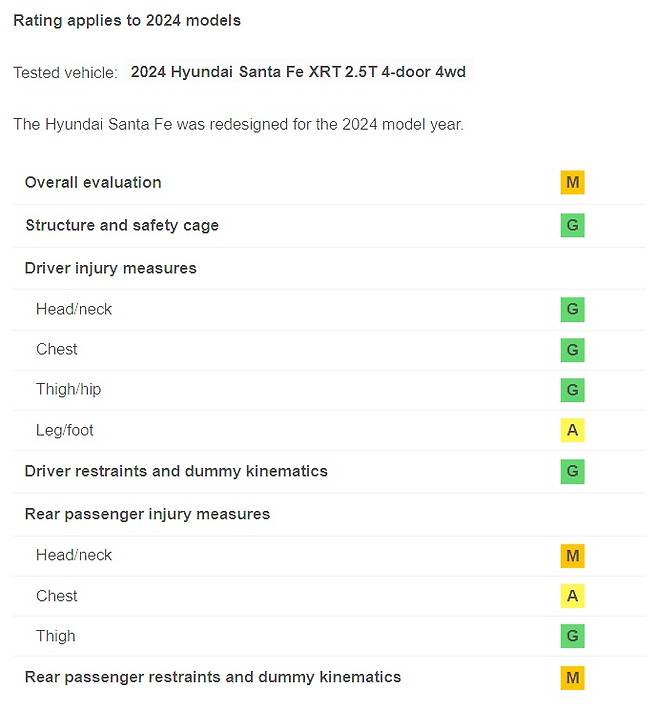This screenshot has height=709, width=658.
Task: Click the Leg/foot A rating badge
Action: tap(572, 431)
